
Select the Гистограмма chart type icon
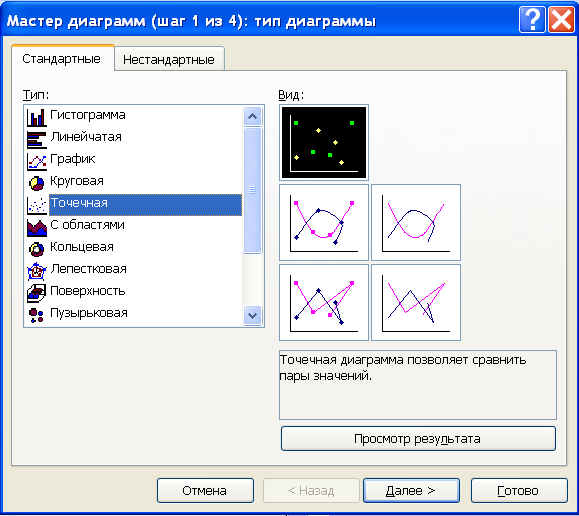37,117
